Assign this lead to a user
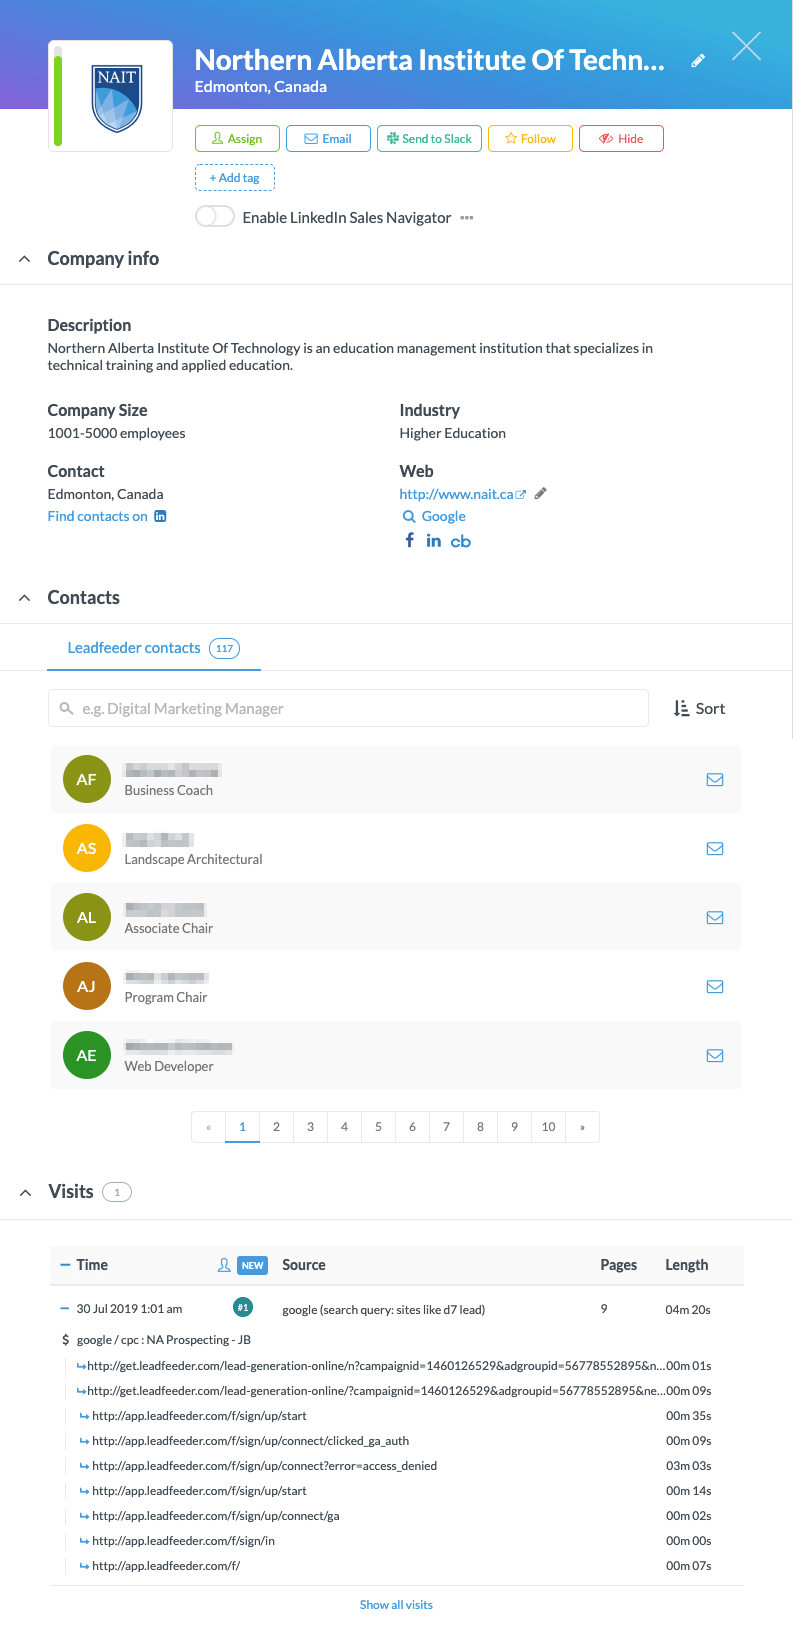 pos(237,138)
